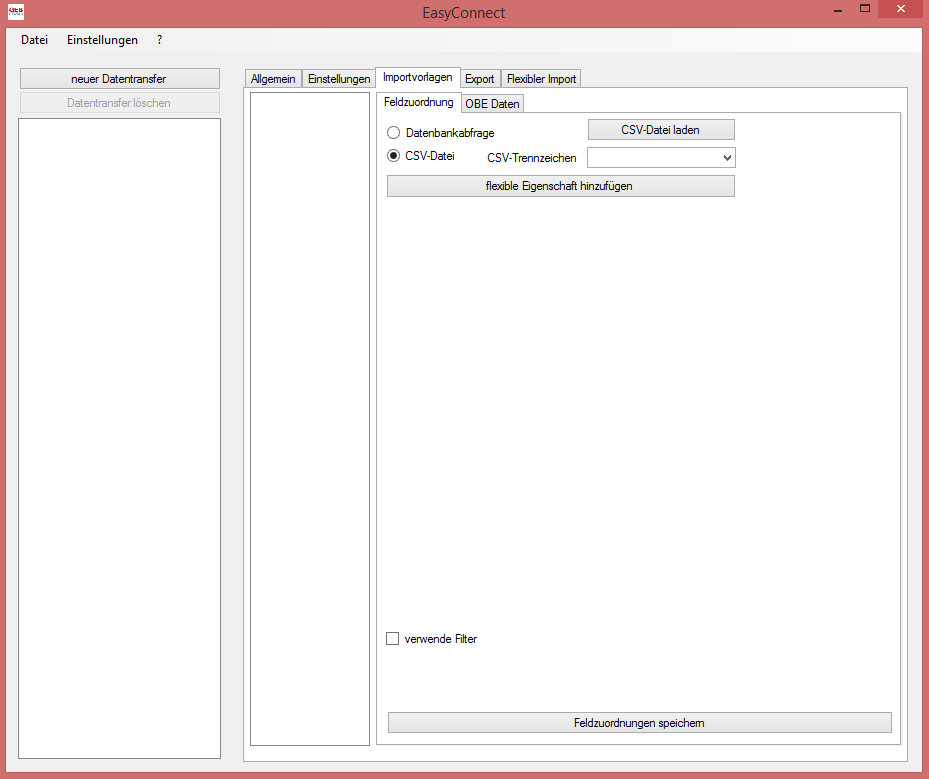The width and height of the screenshot is (929, 779).
Task: Click the Datentransfer löschen button
Action: point(119,103)
